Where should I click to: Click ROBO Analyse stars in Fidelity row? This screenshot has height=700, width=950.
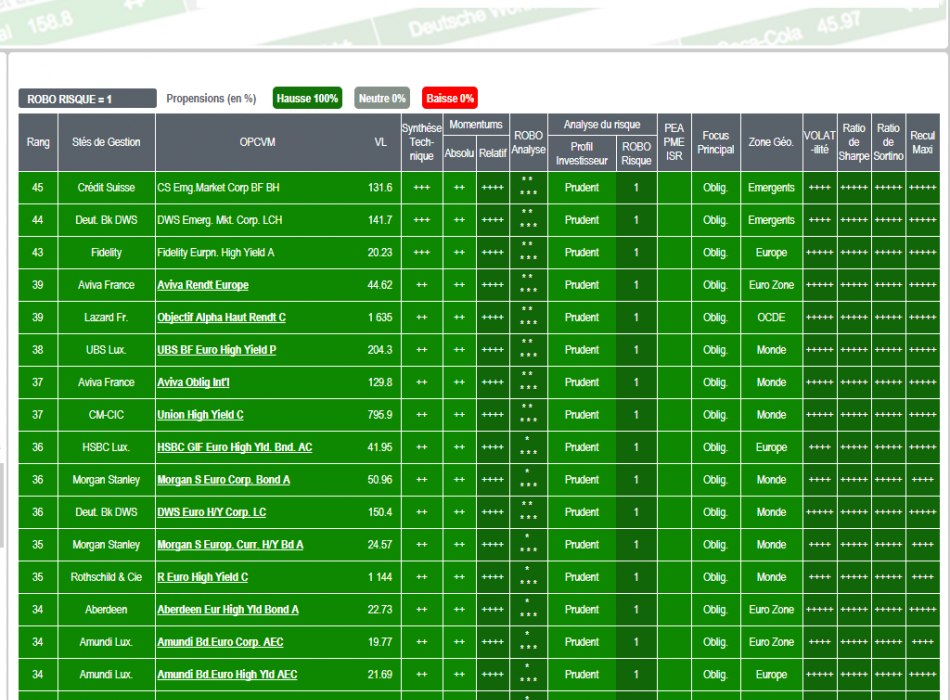(x=528, y=252)
